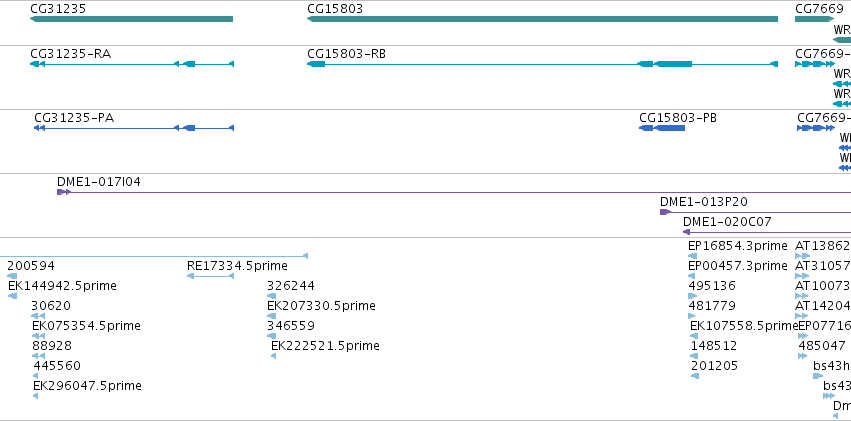Click the RE17334.5prime EST feature
This screenshot has width=851, height=421.
pyautogui.click(x=211, y=276)
